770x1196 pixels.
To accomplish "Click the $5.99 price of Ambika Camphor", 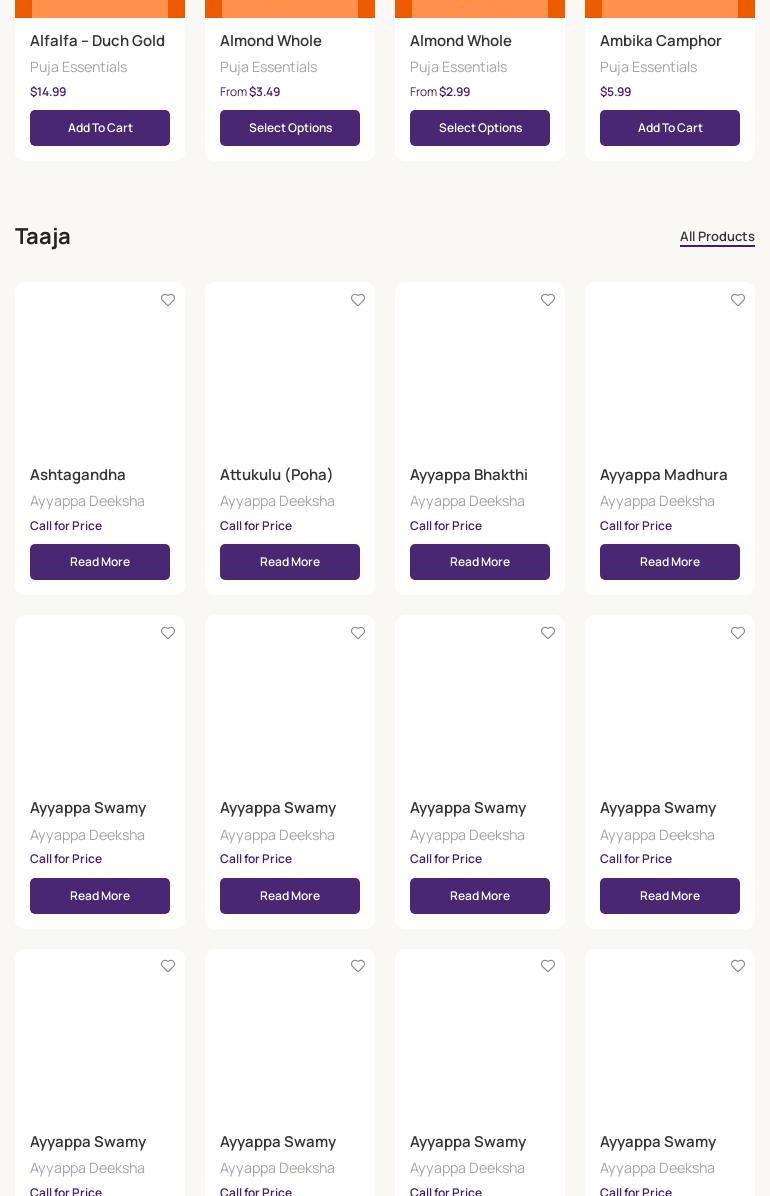I will click(x=616, y=92).
